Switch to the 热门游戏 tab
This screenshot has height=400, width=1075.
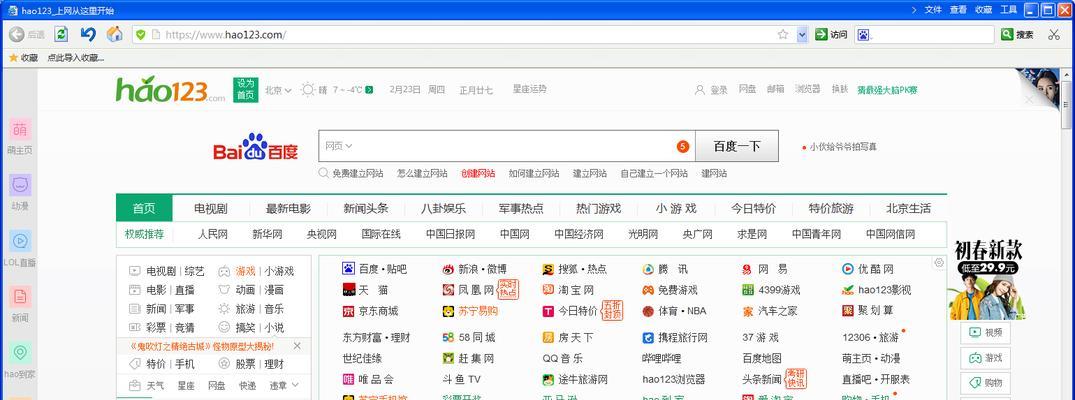599,209
